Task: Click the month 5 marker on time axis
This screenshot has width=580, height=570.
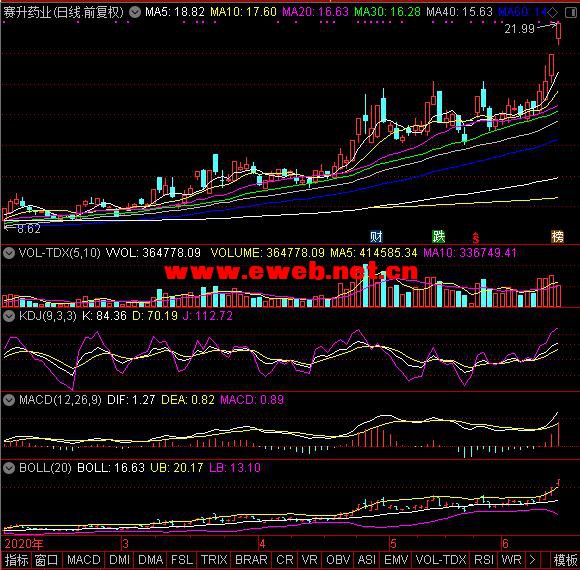Action: (x=393, y=544)
